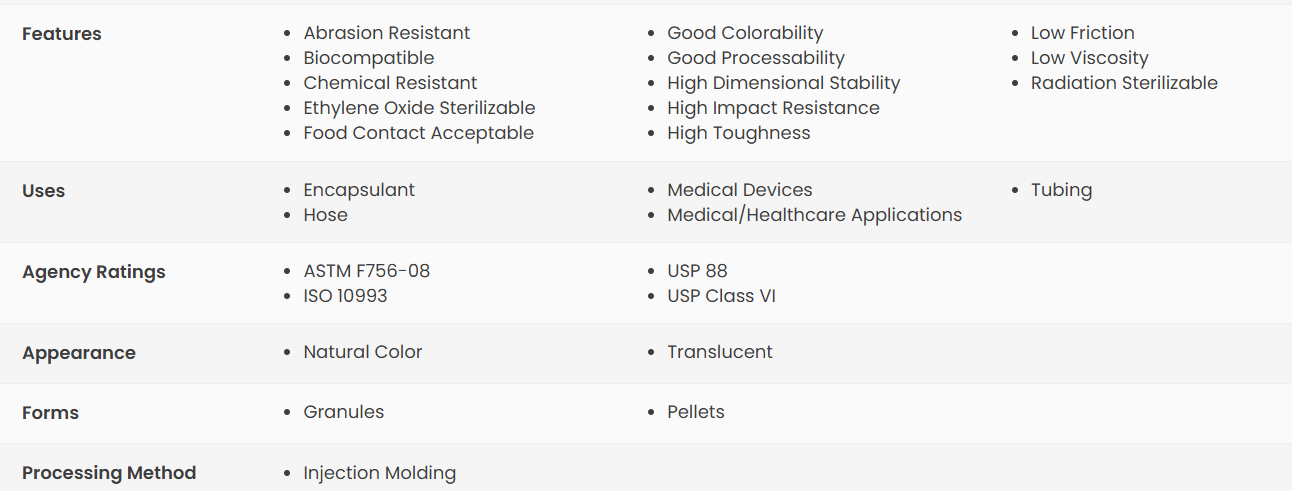The height and width of the screenshot is (491, 1292).
Task: Select Granules under Forms
Action: pos(343,412)
